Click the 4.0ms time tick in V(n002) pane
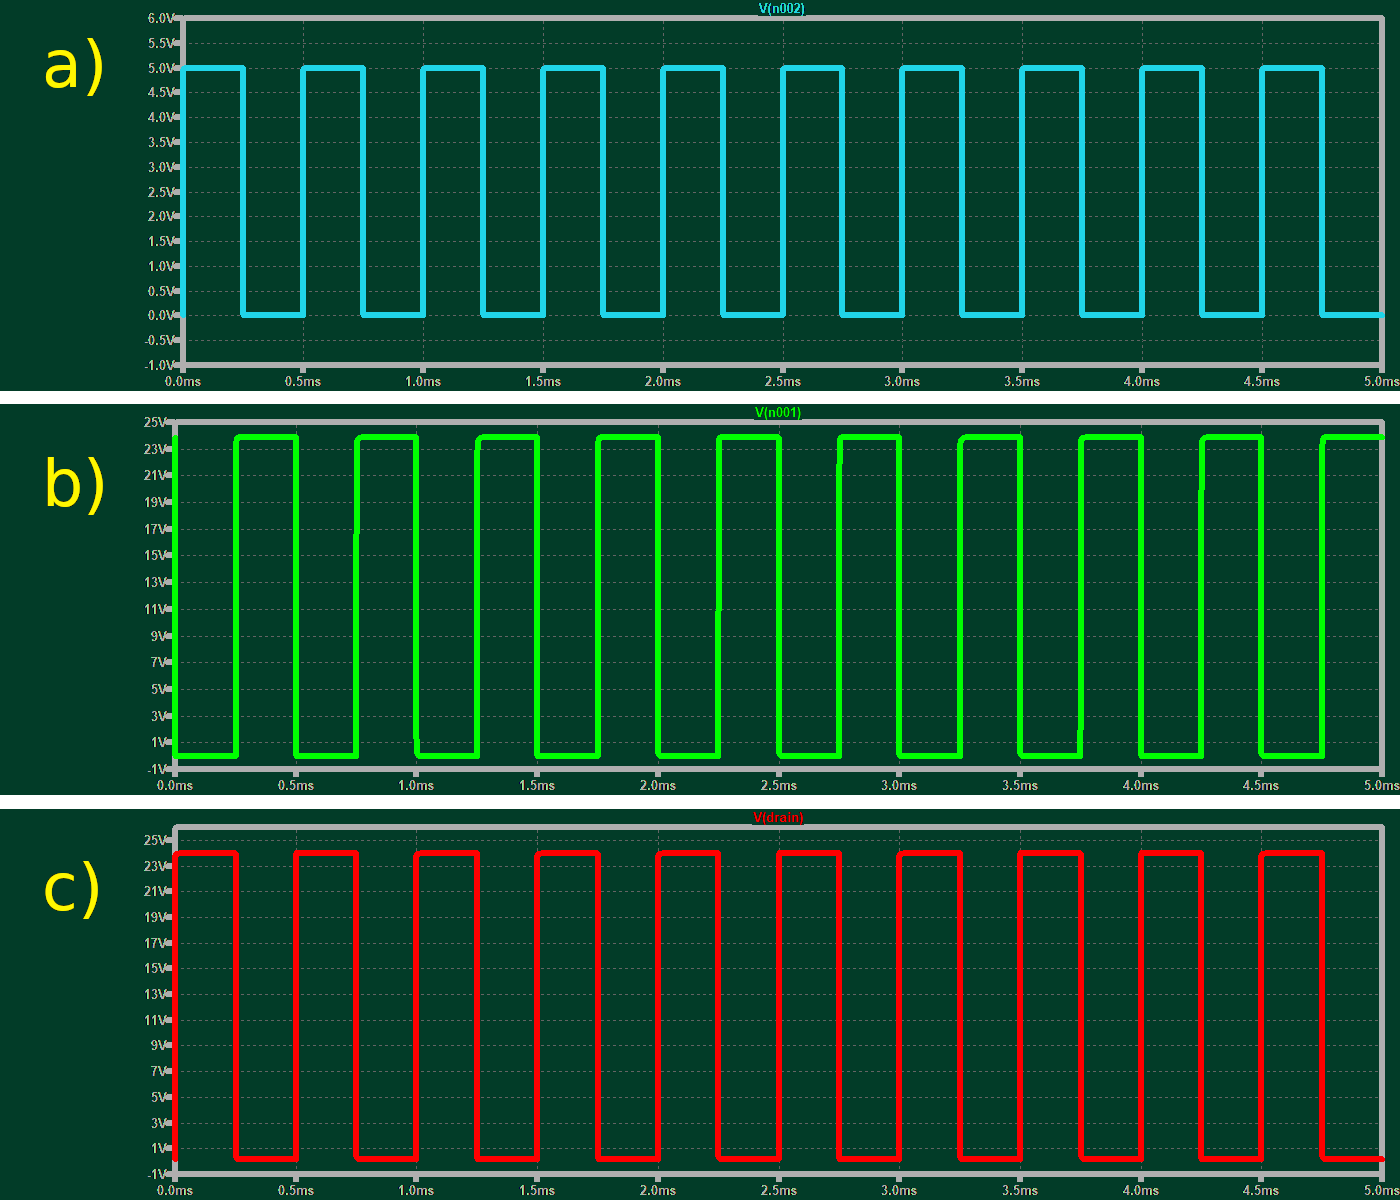Screen dimensions: 1400x1200 pyautogui.click(x=1142, y=382)
